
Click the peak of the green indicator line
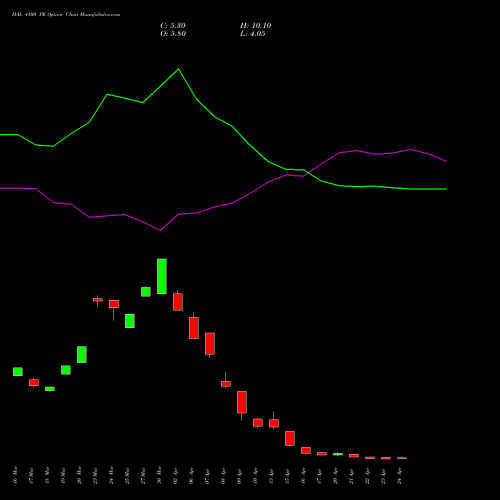click(178, 69)
